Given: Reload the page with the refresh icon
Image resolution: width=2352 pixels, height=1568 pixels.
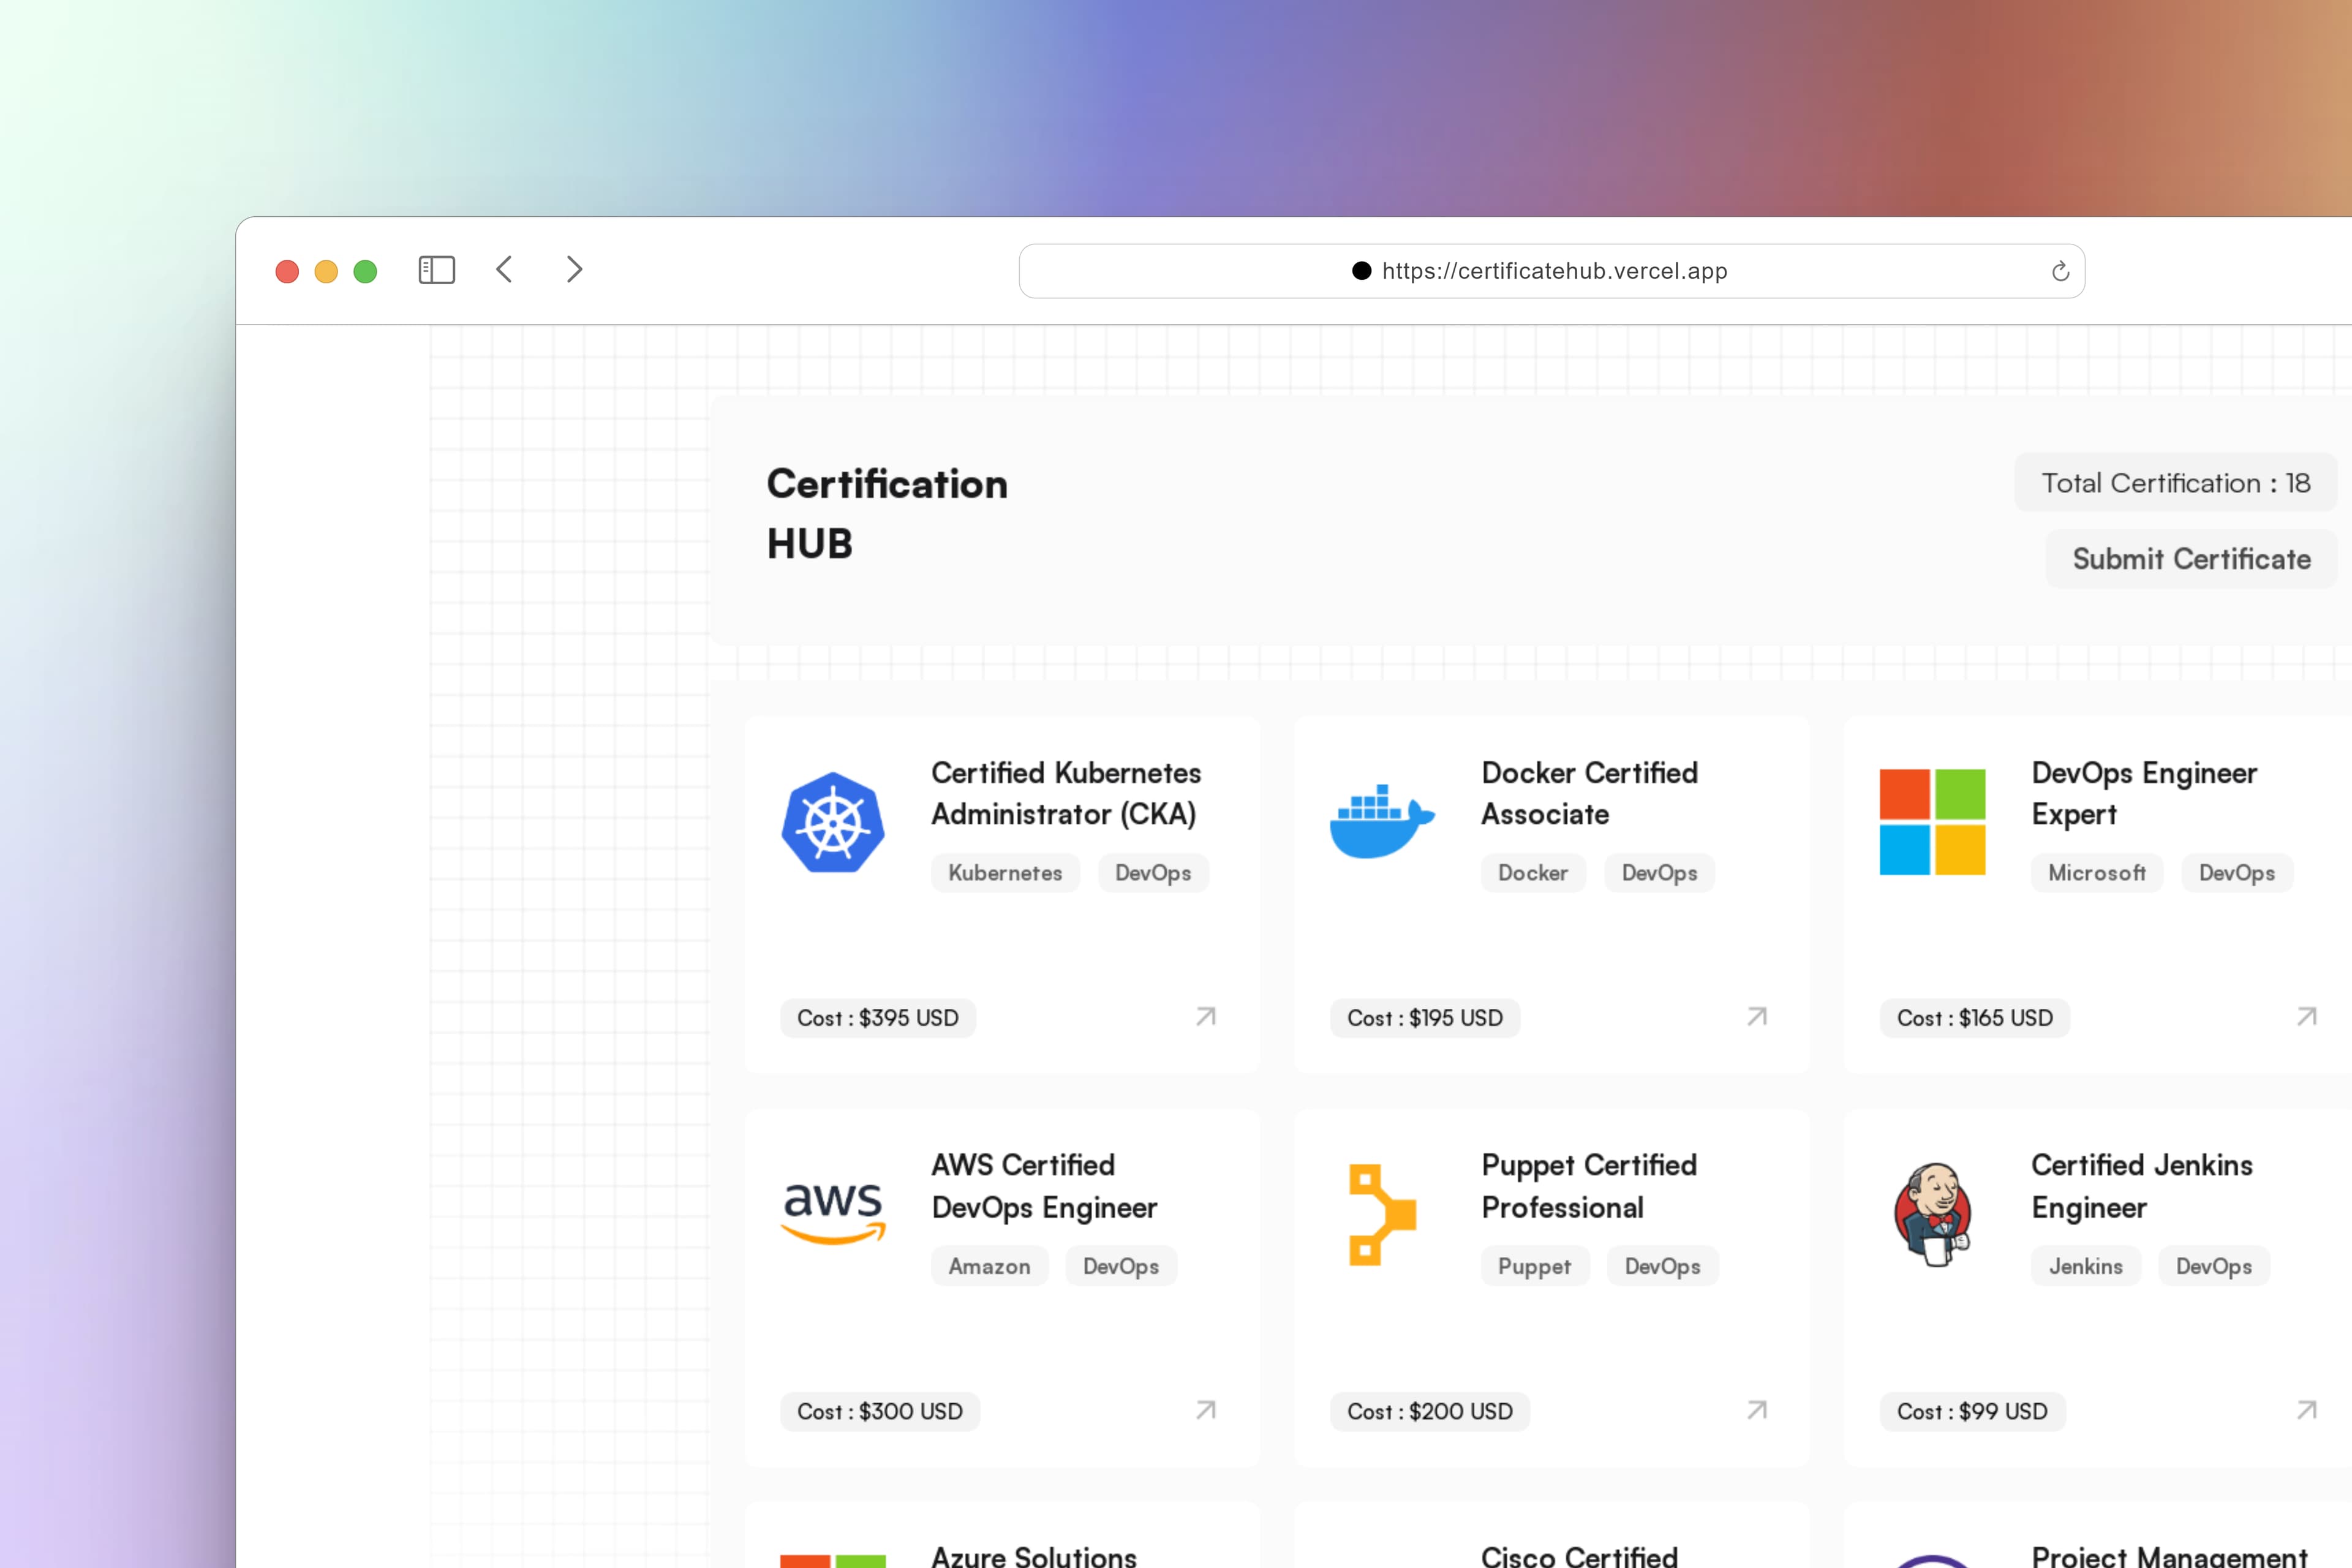Looking at the screenshot, I should coord(2060,271).
